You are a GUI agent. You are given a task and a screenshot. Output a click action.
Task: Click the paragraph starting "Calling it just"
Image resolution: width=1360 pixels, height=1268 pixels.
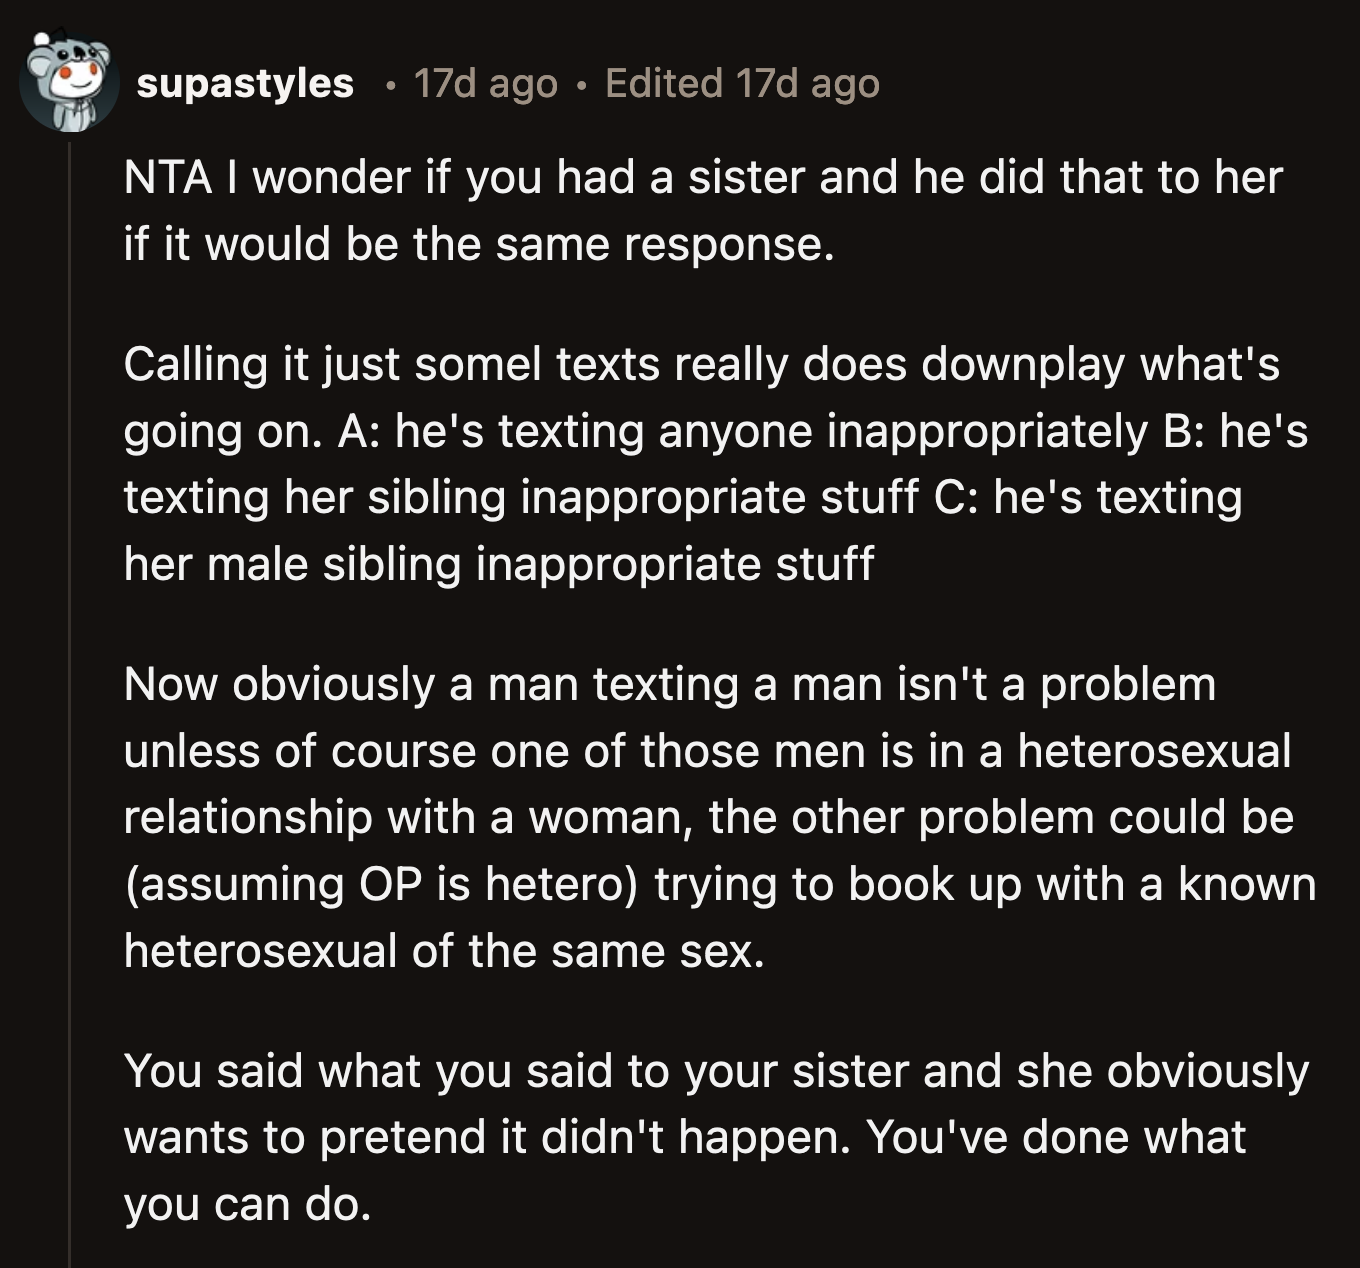700,463
